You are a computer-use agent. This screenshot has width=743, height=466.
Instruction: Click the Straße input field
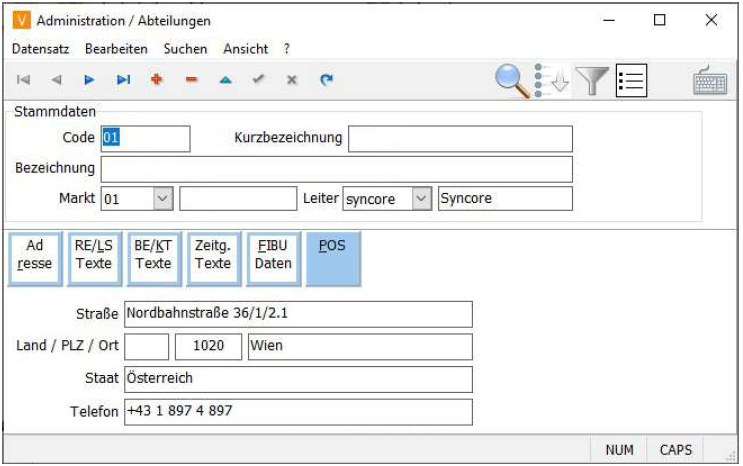coord(298,314)
